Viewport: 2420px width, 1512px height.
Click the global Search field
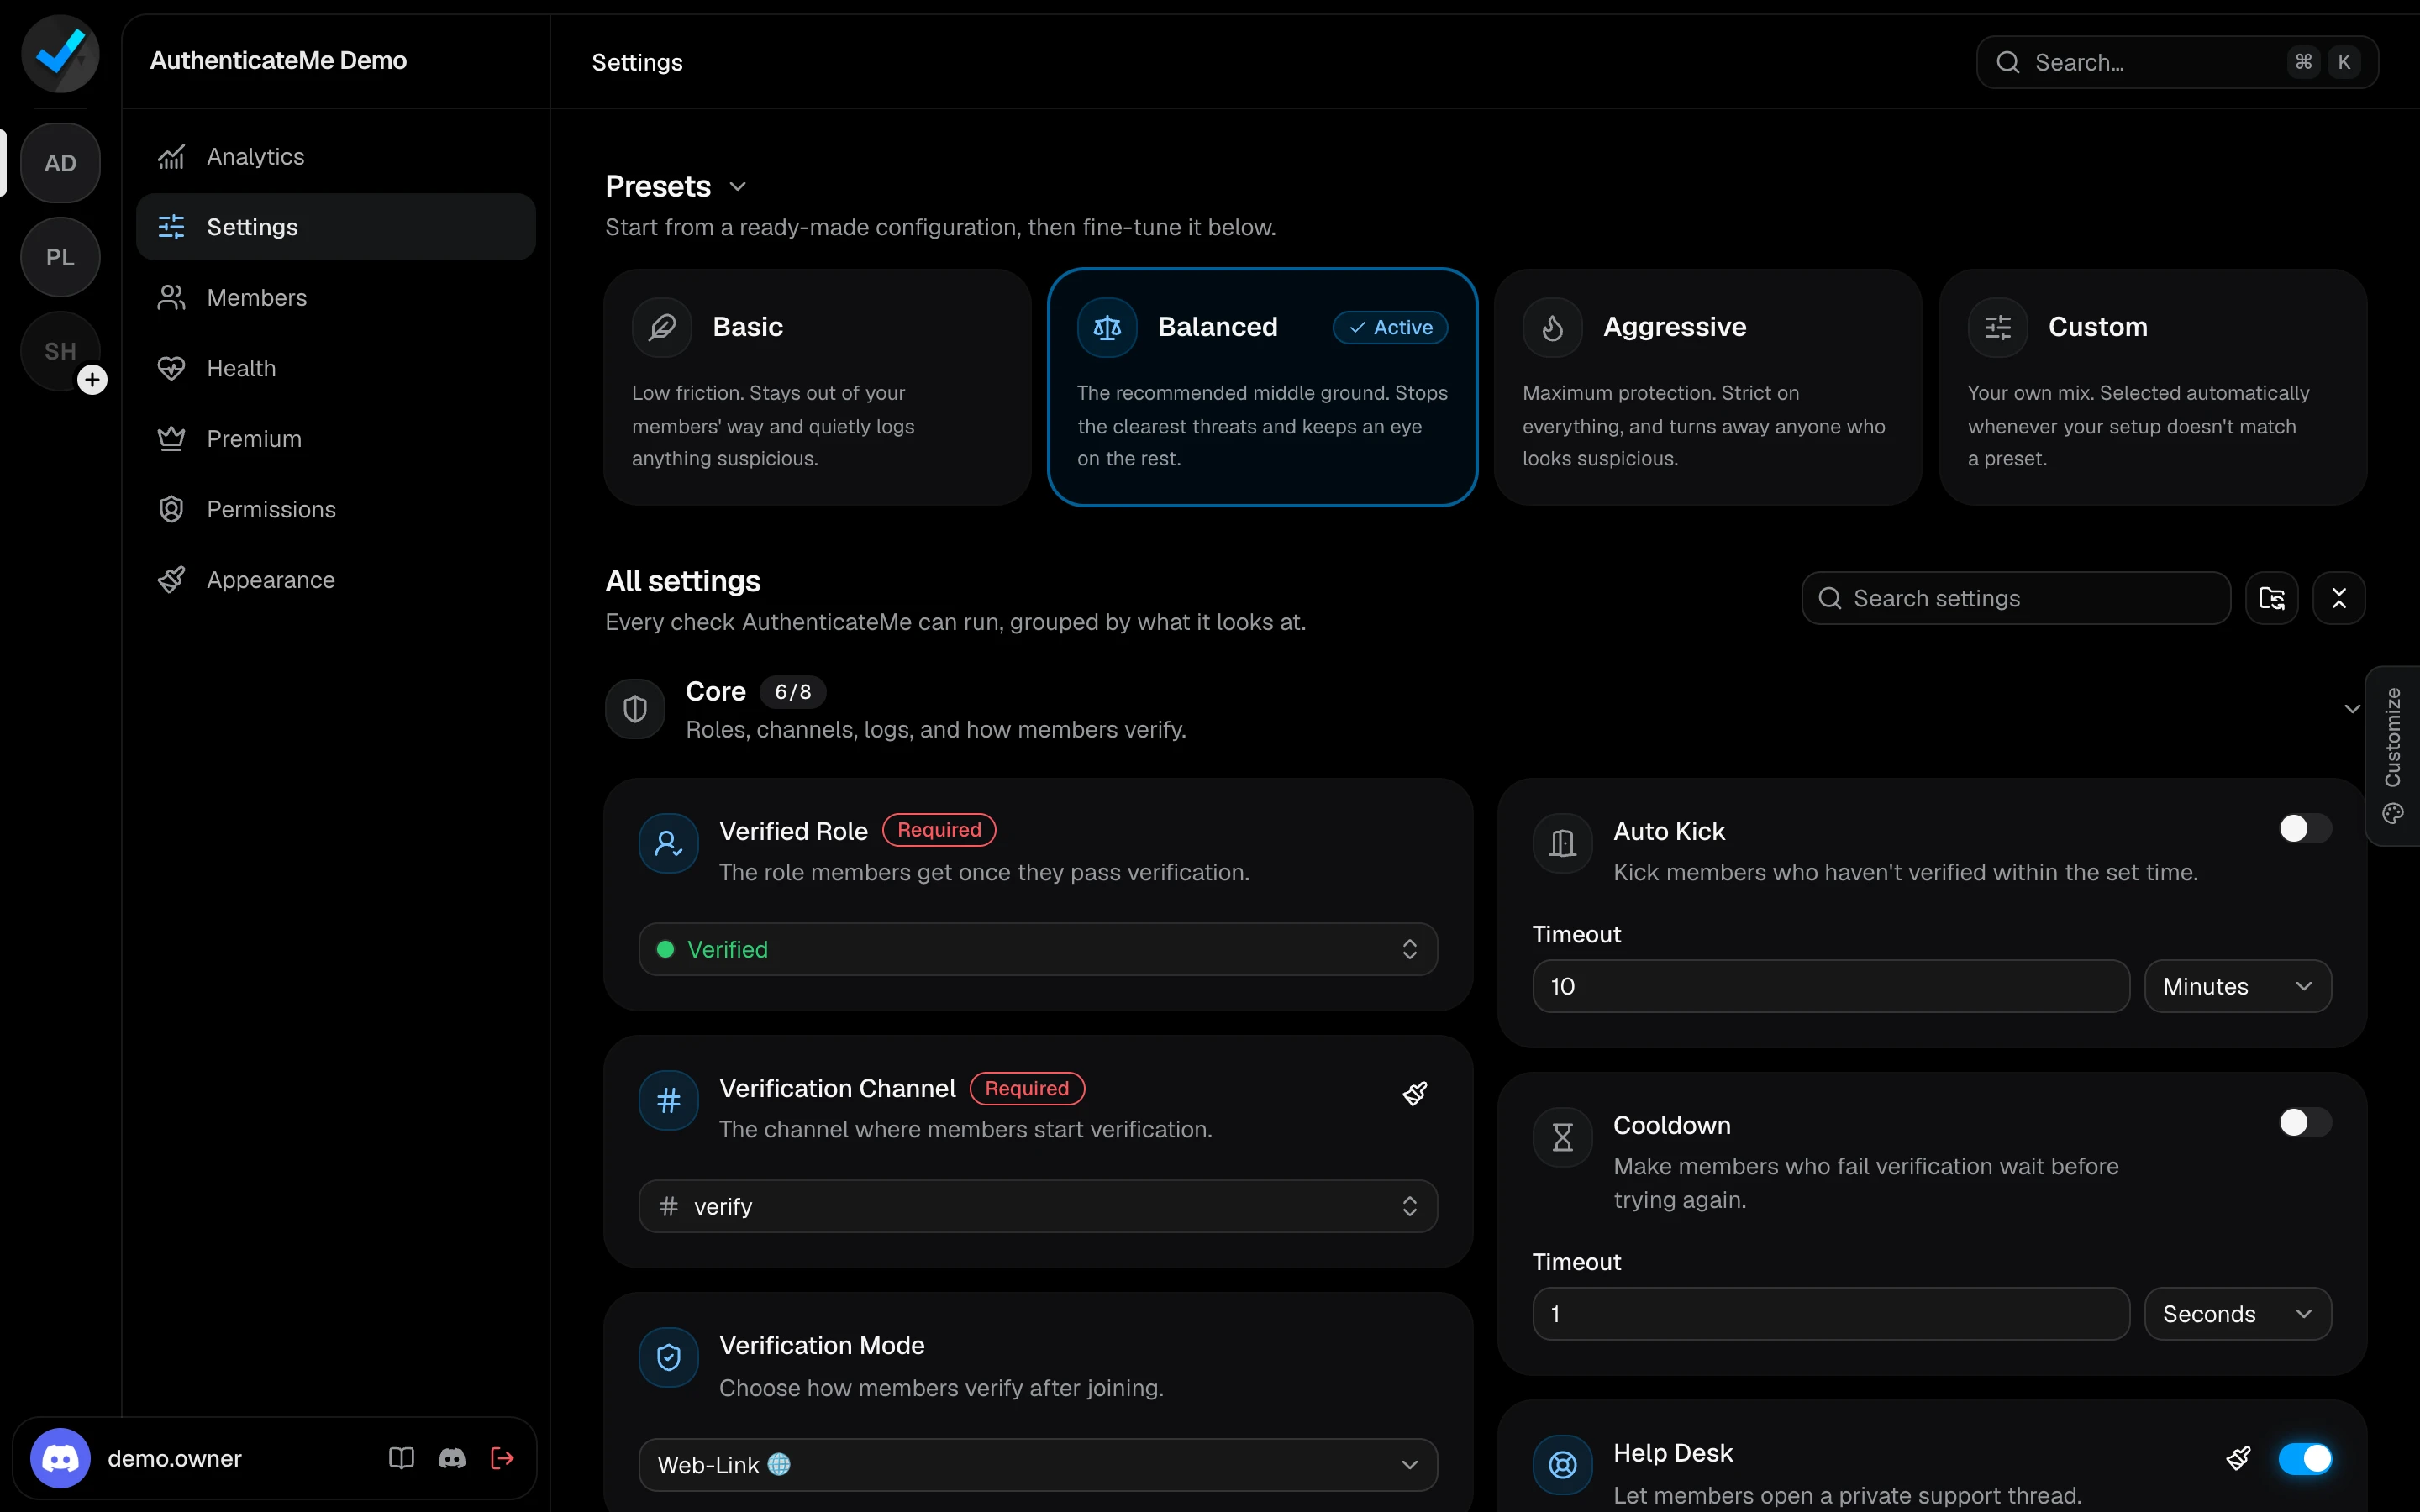[x=2176, y=62]
